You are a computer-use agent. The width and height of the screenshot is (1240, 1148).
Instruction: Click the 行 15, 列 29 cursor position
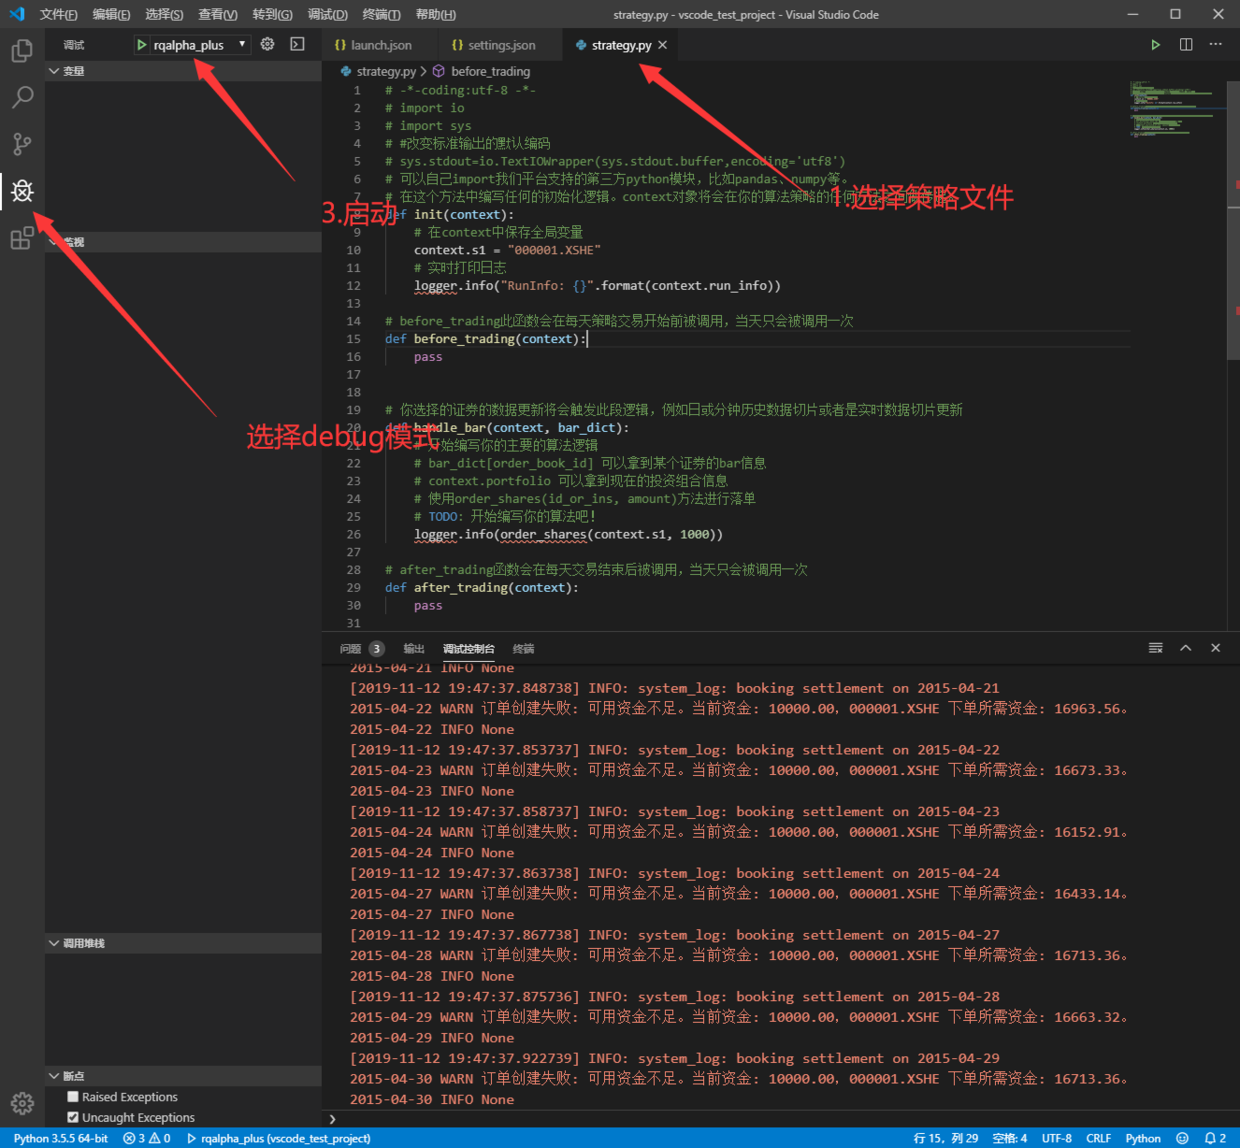(x=946, y=1138)
